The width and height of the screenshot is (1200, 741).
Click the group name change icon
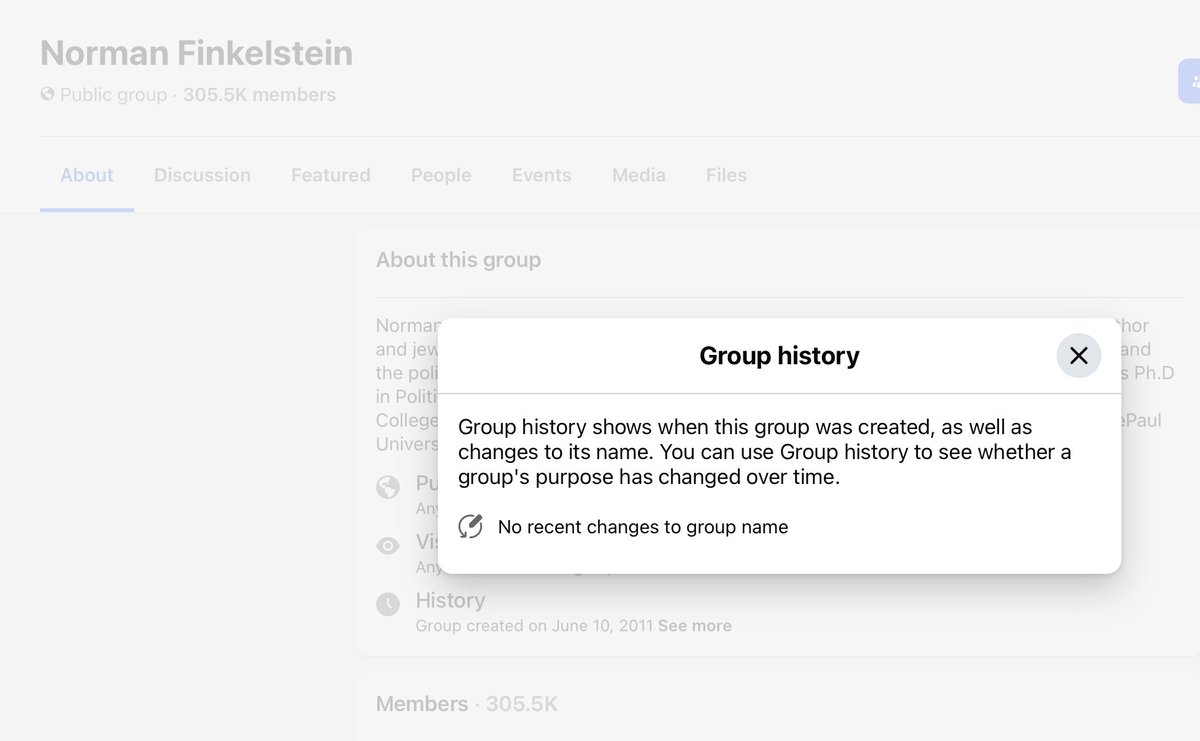point(470,527)
